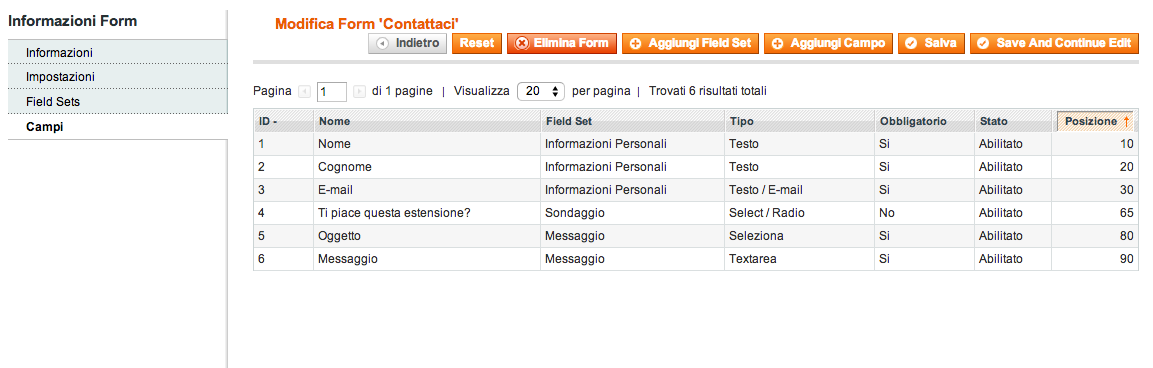Click the next page arrow icon

click(x=360, y=92)
